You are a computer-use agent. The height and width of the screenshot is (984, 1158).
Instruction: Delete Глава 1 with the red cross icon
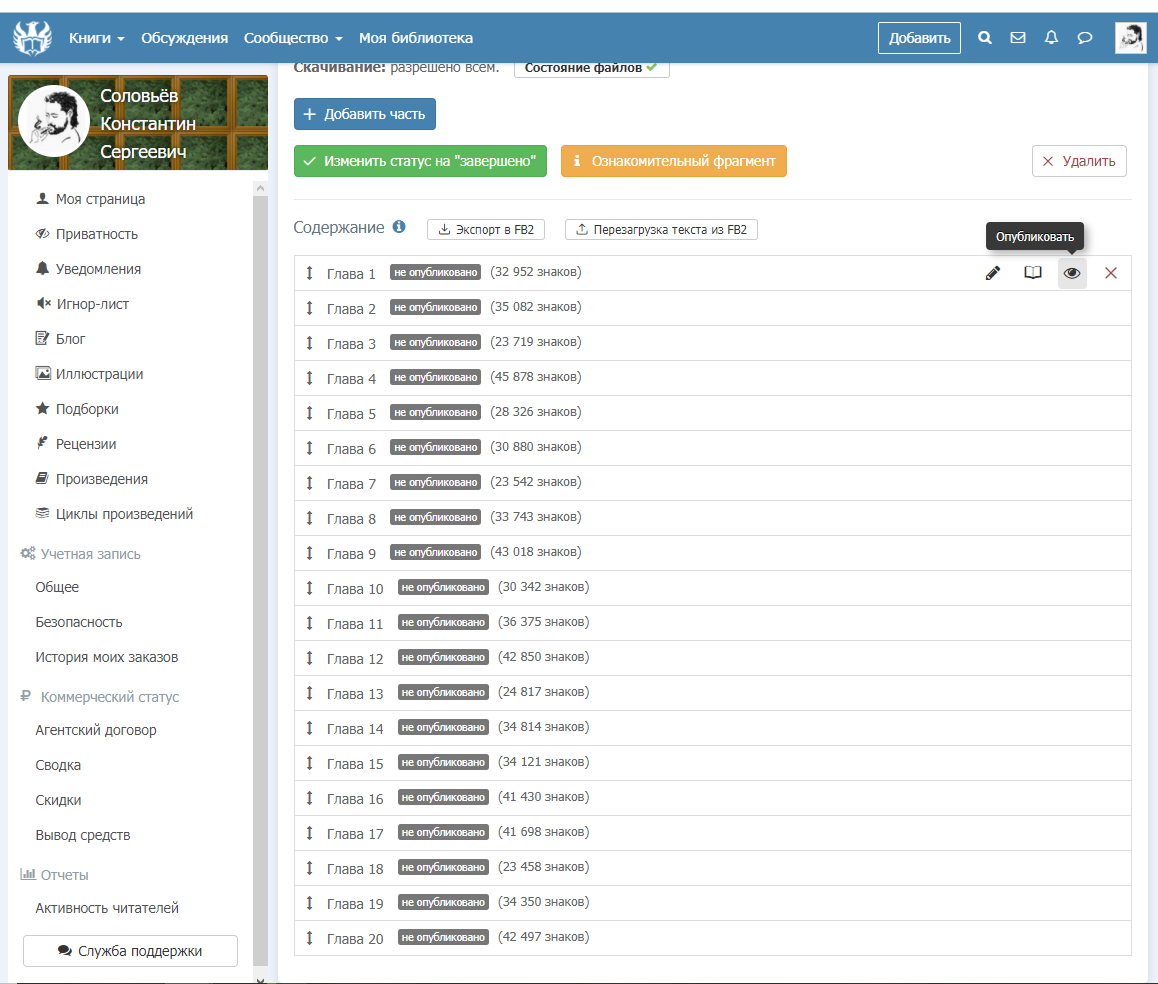(x=1111, y=273)
